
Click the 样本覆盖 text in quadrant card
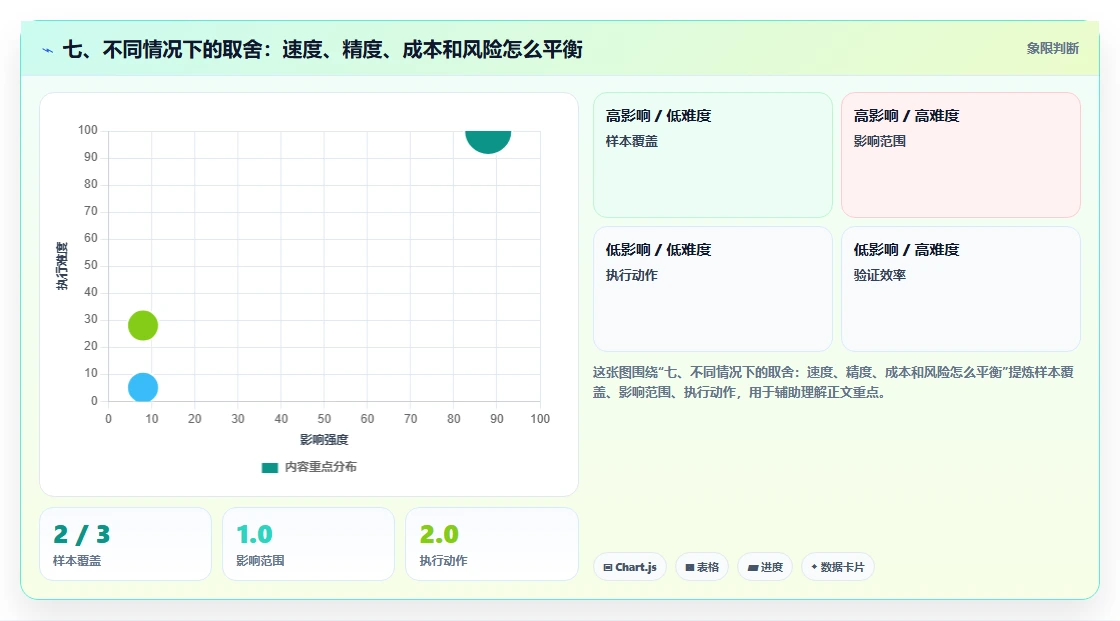point(631,141)
